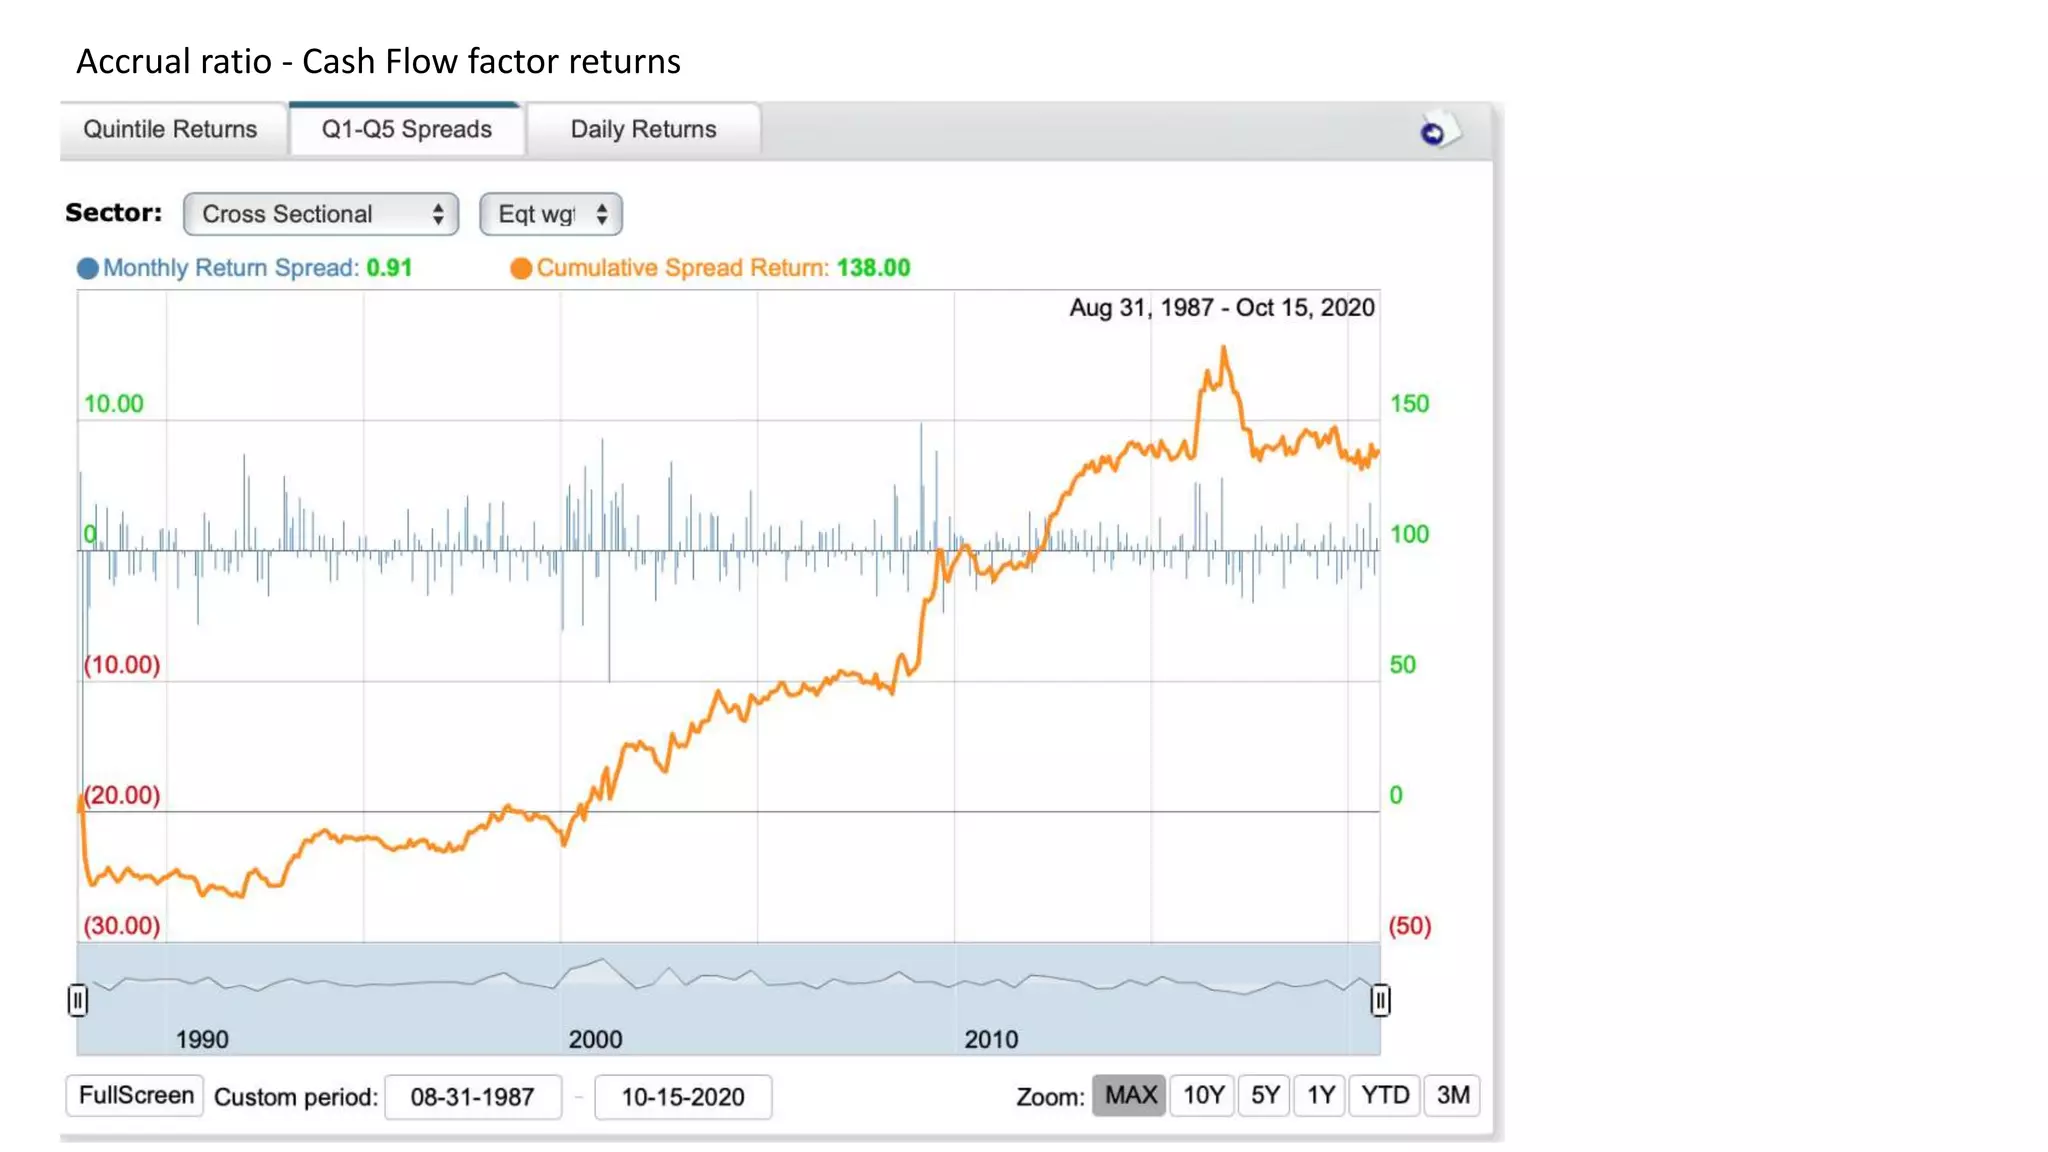
Task: Open the Daily Returns tab
Action: coord(643,129)
